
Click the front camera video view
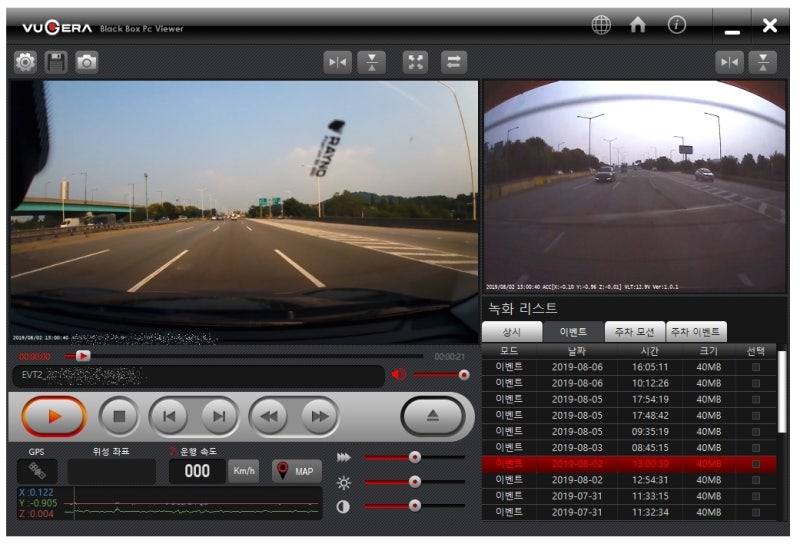tap(244, 211)
